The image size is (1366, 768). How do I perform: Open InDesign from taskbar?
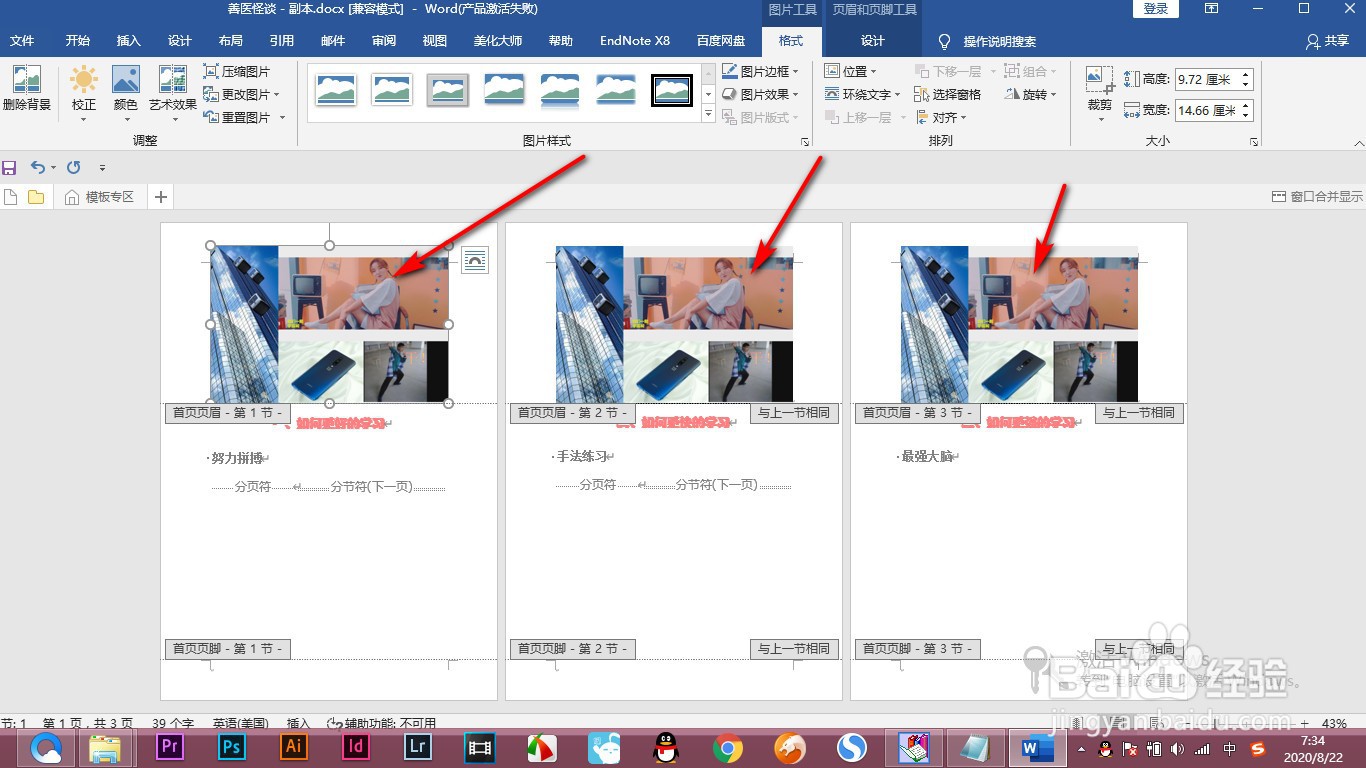pos(356,747)
